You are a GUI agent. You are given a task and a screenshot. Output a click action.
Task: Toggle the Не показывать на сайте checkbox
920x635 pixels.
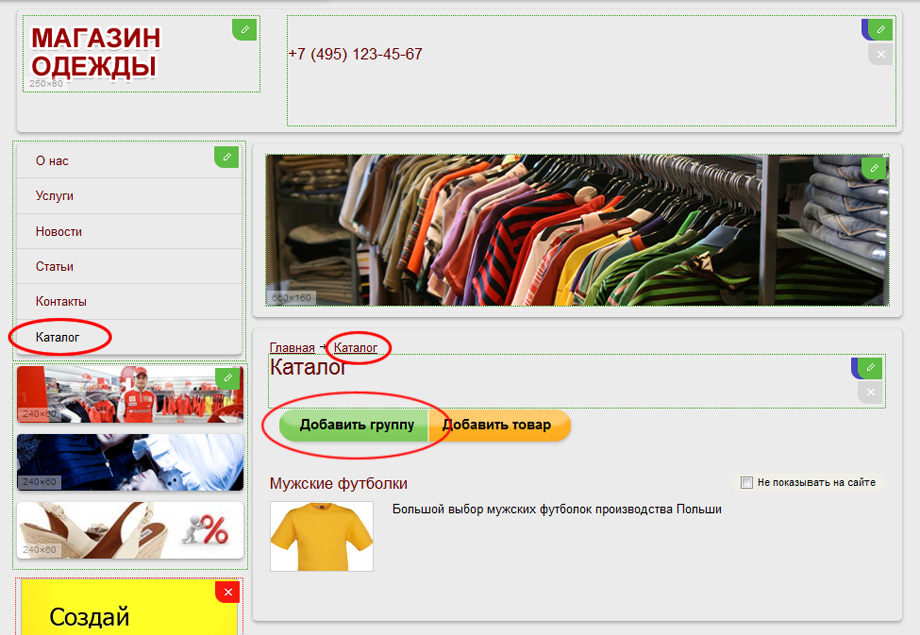(746, 483)
